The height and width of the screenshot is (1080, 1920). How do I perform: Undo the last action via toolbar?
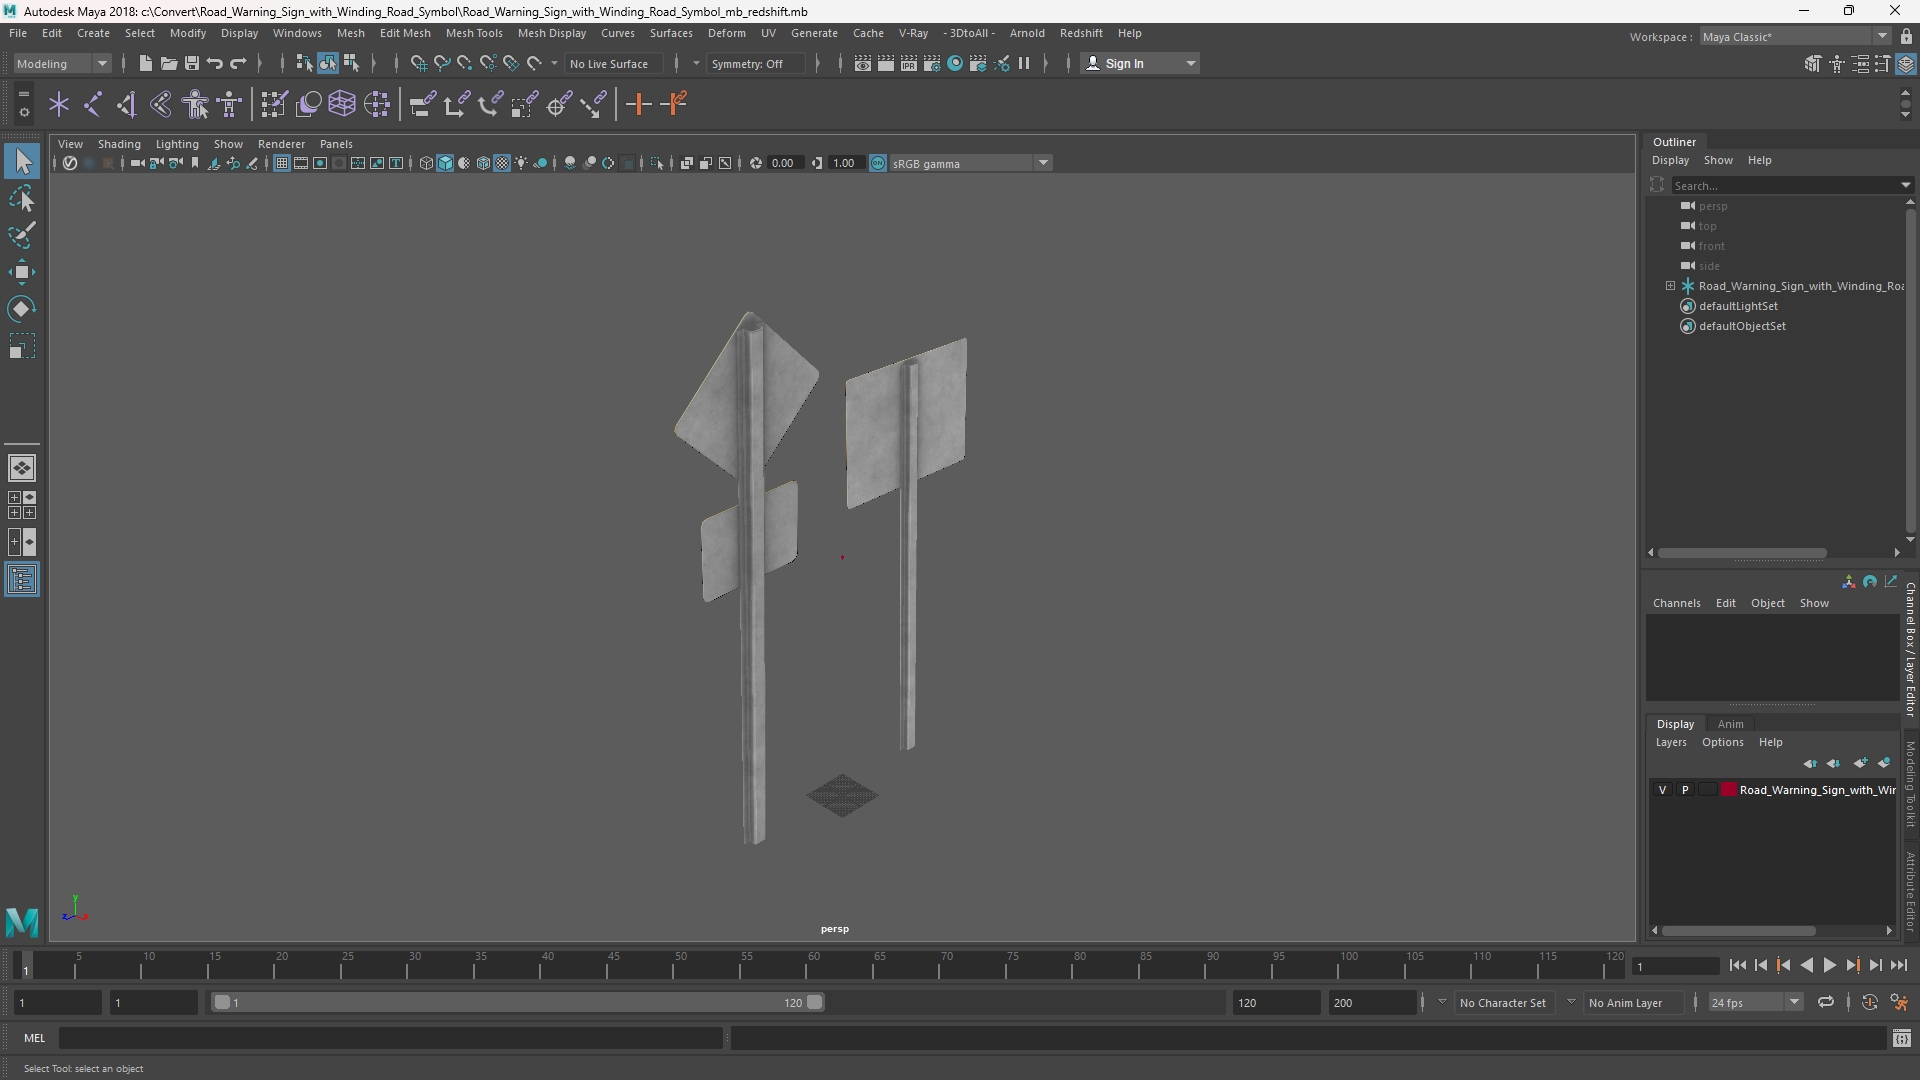pos(214,63)
